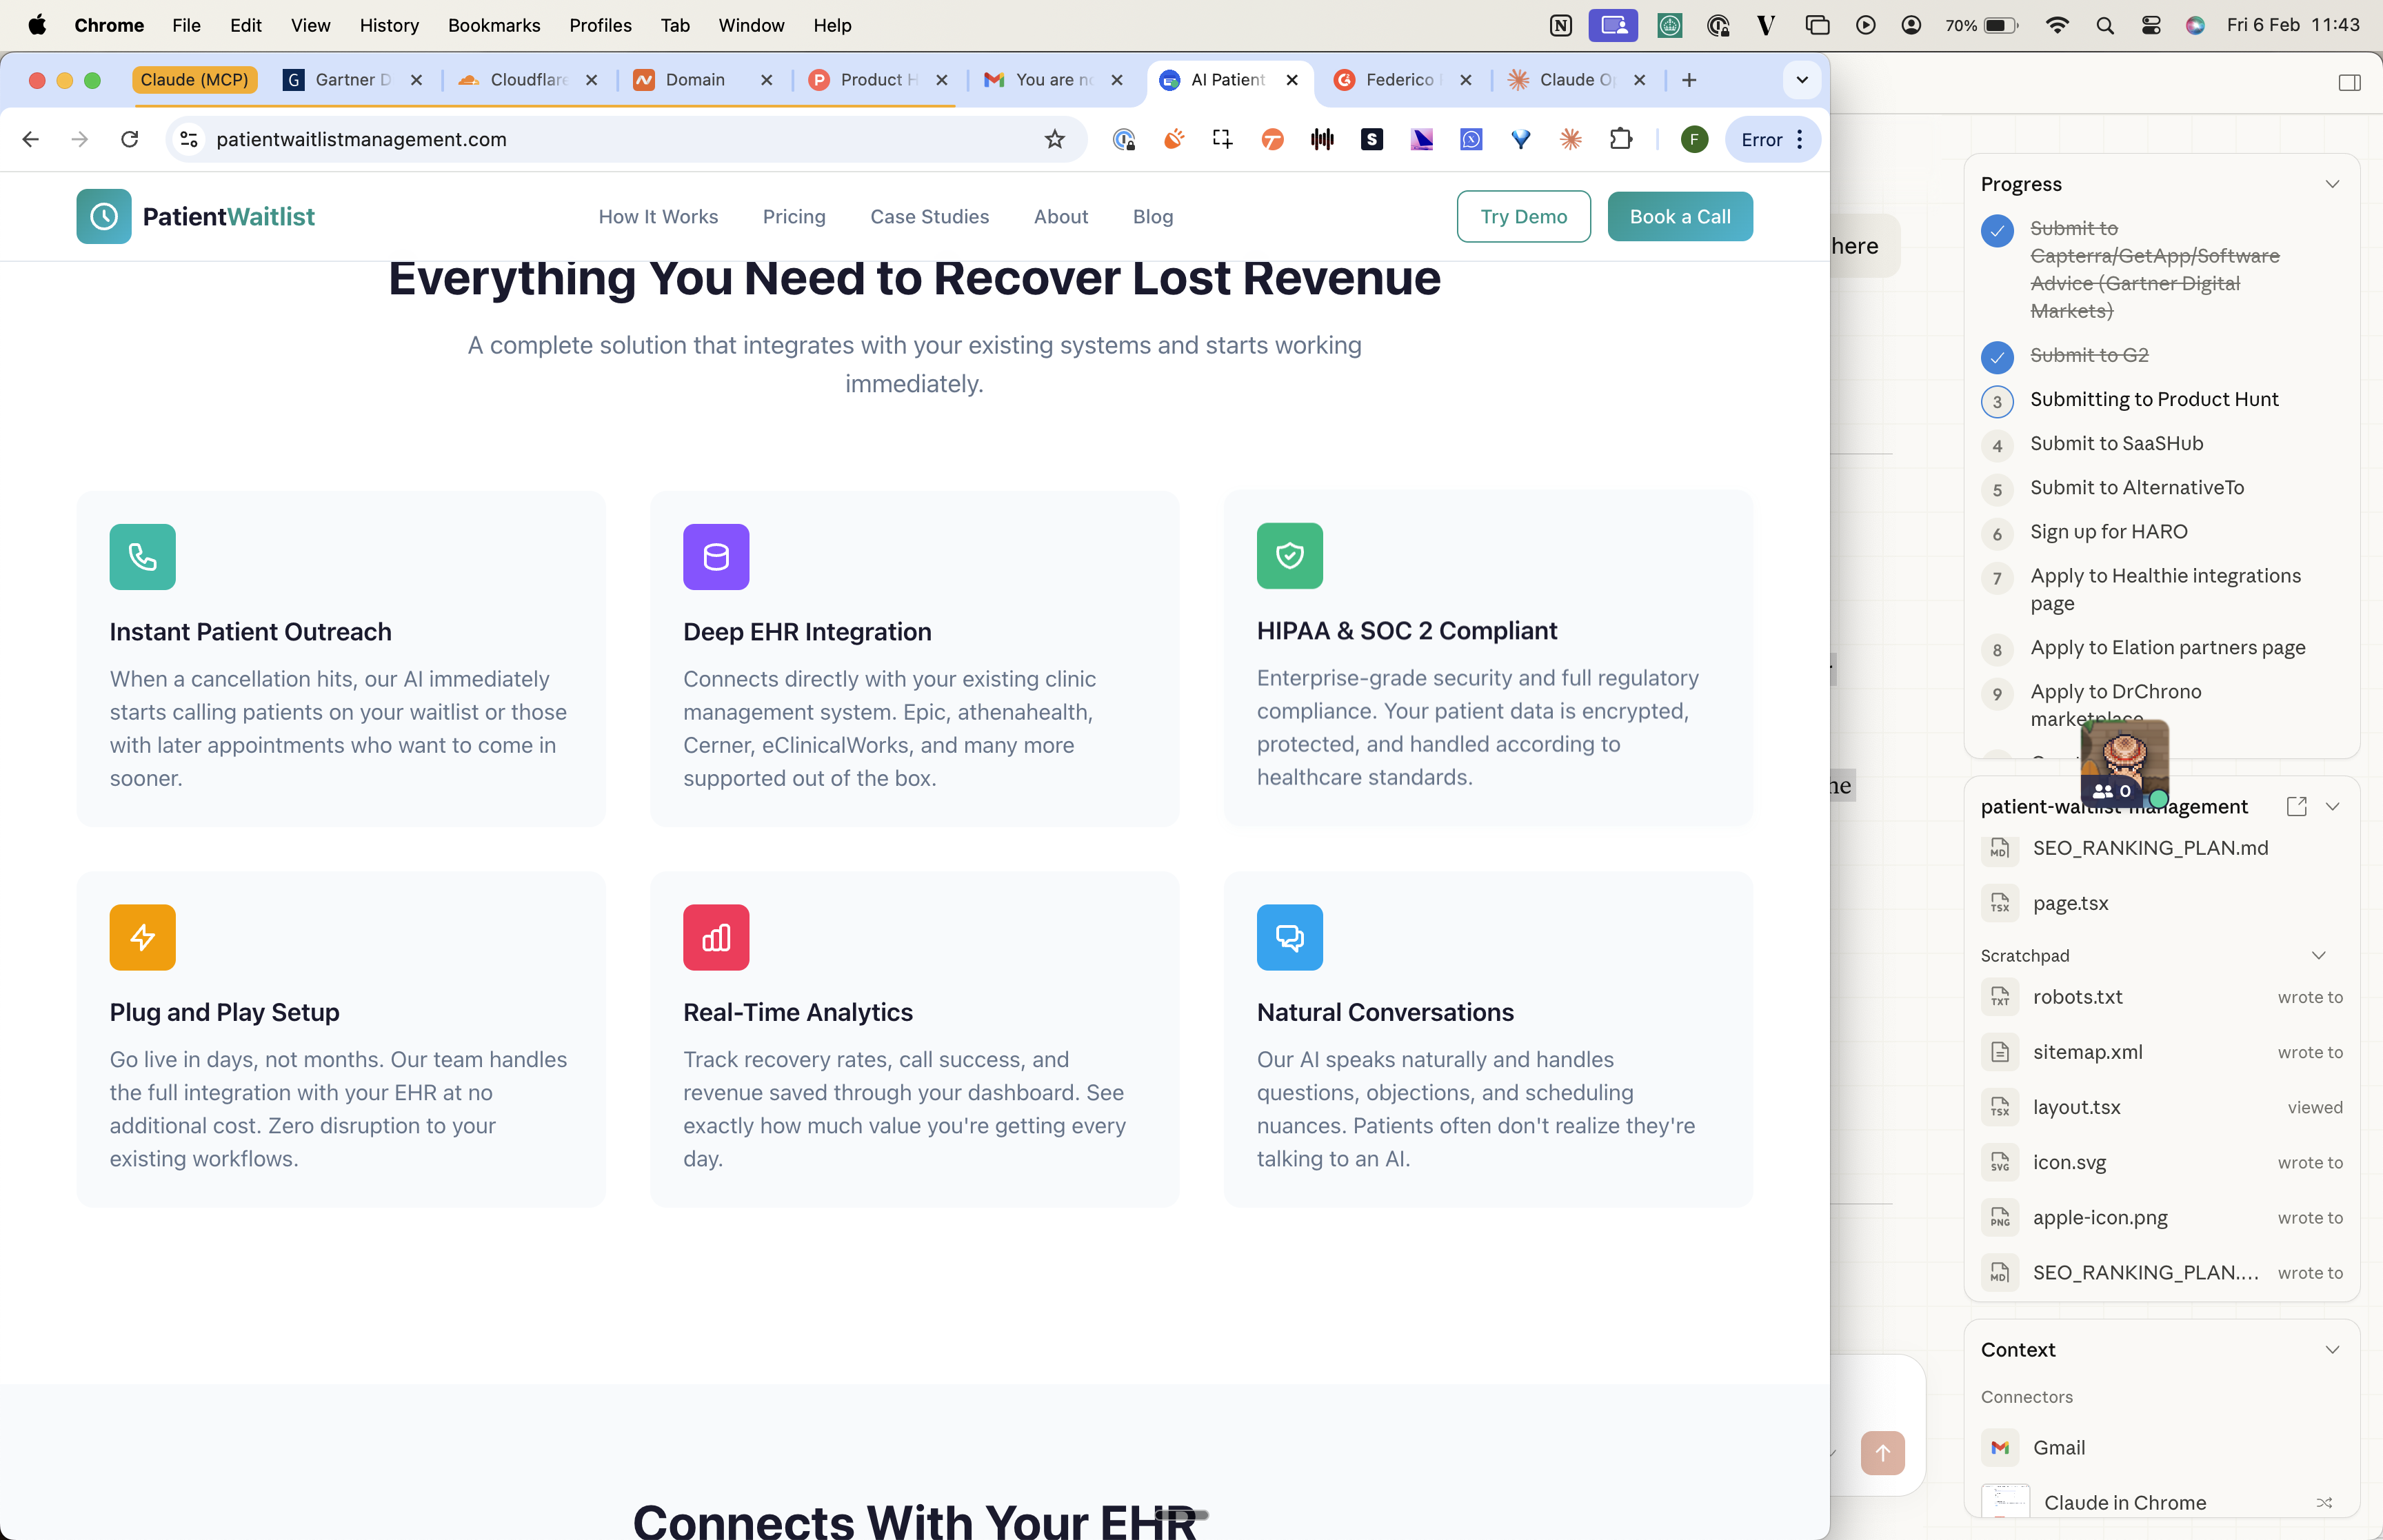Click the completed Submit to G2 checkmark
This screenshot has width=2383, height=1540.
pyautogui.click(x=1997, y=356)
